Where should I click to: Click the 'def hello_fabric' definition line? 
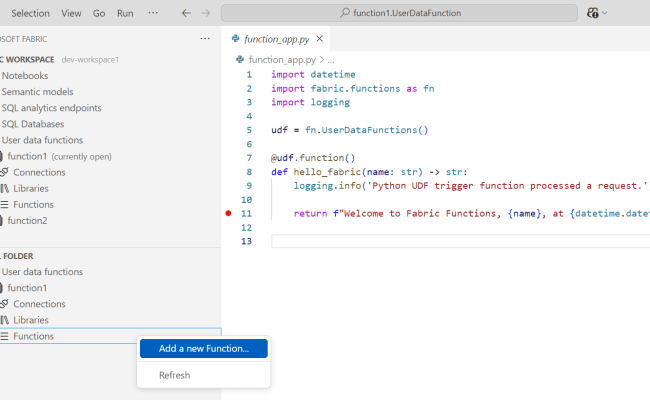click(x=369, y=172)
